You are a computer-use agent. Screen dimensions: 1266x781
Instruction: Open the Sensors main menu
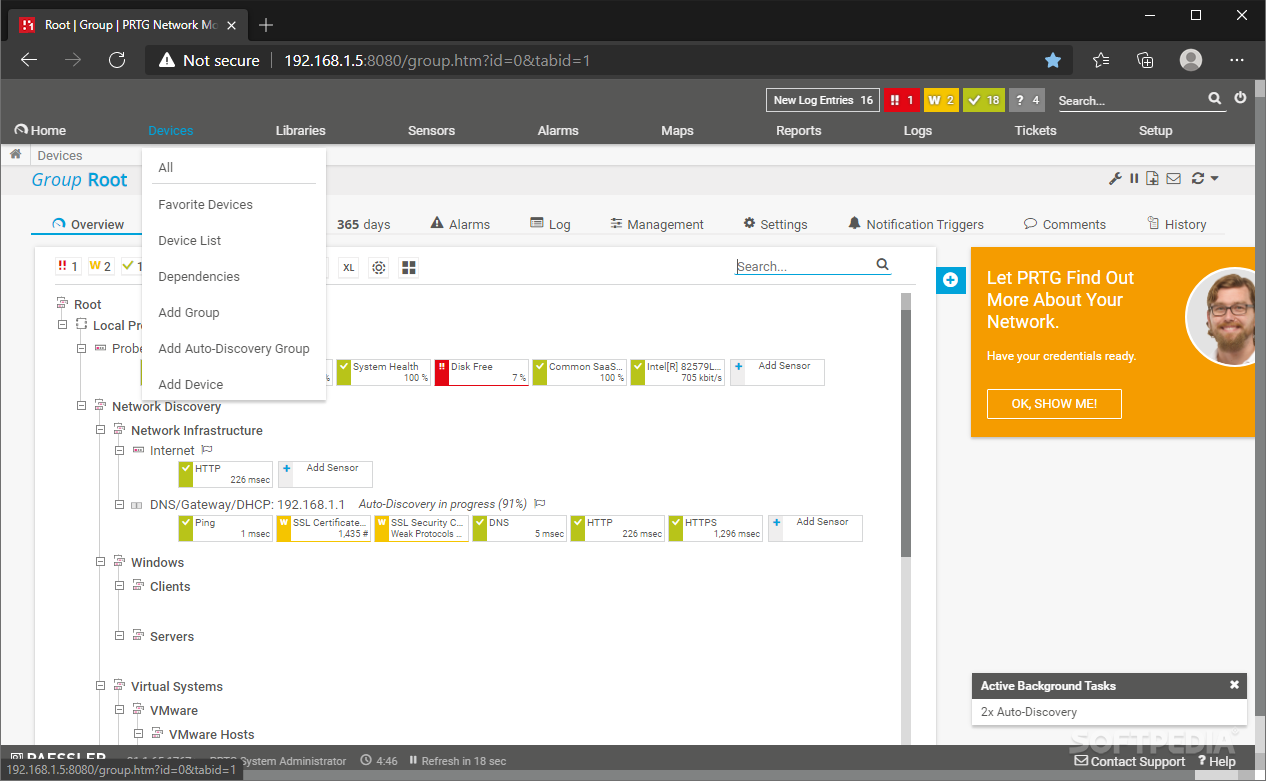431,130
